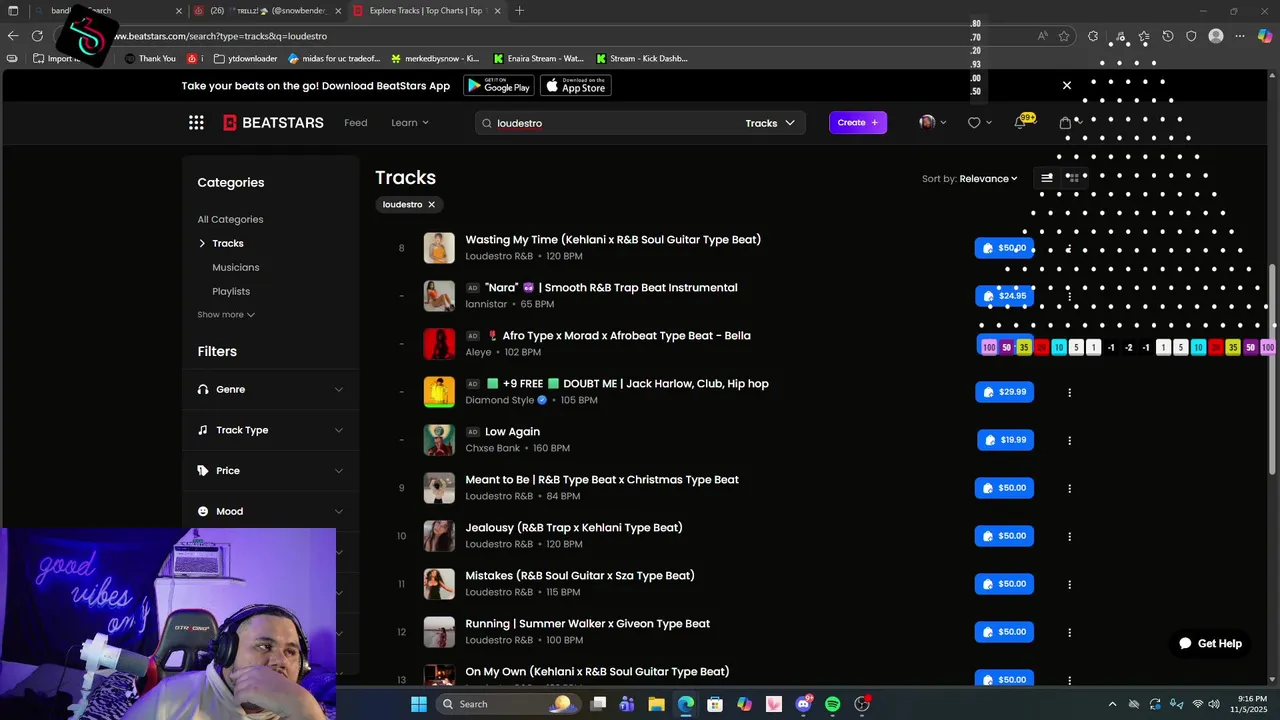Expand the profile avatar chevron
The width and height of the screenshot is (1280, 720).
click(943, 123)
